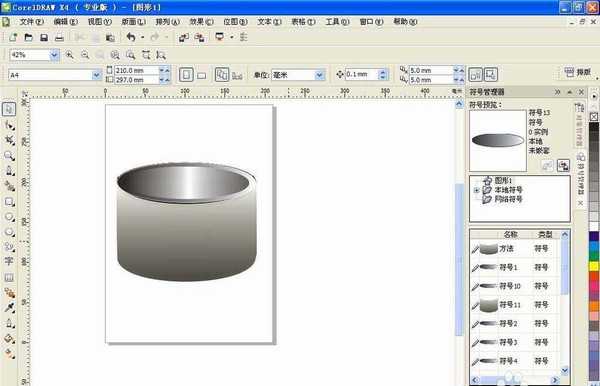The height and width of the screenshot is (386, 600).
Task: Pick the Ellipse tool in the toolbox
Action: point(9,217)
